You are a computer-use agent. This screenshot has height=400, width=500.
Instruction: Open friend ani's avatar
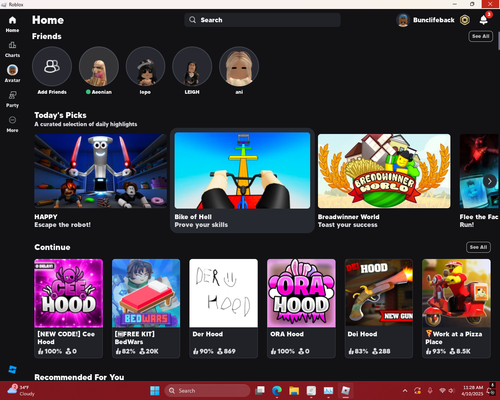click(239, 66)
